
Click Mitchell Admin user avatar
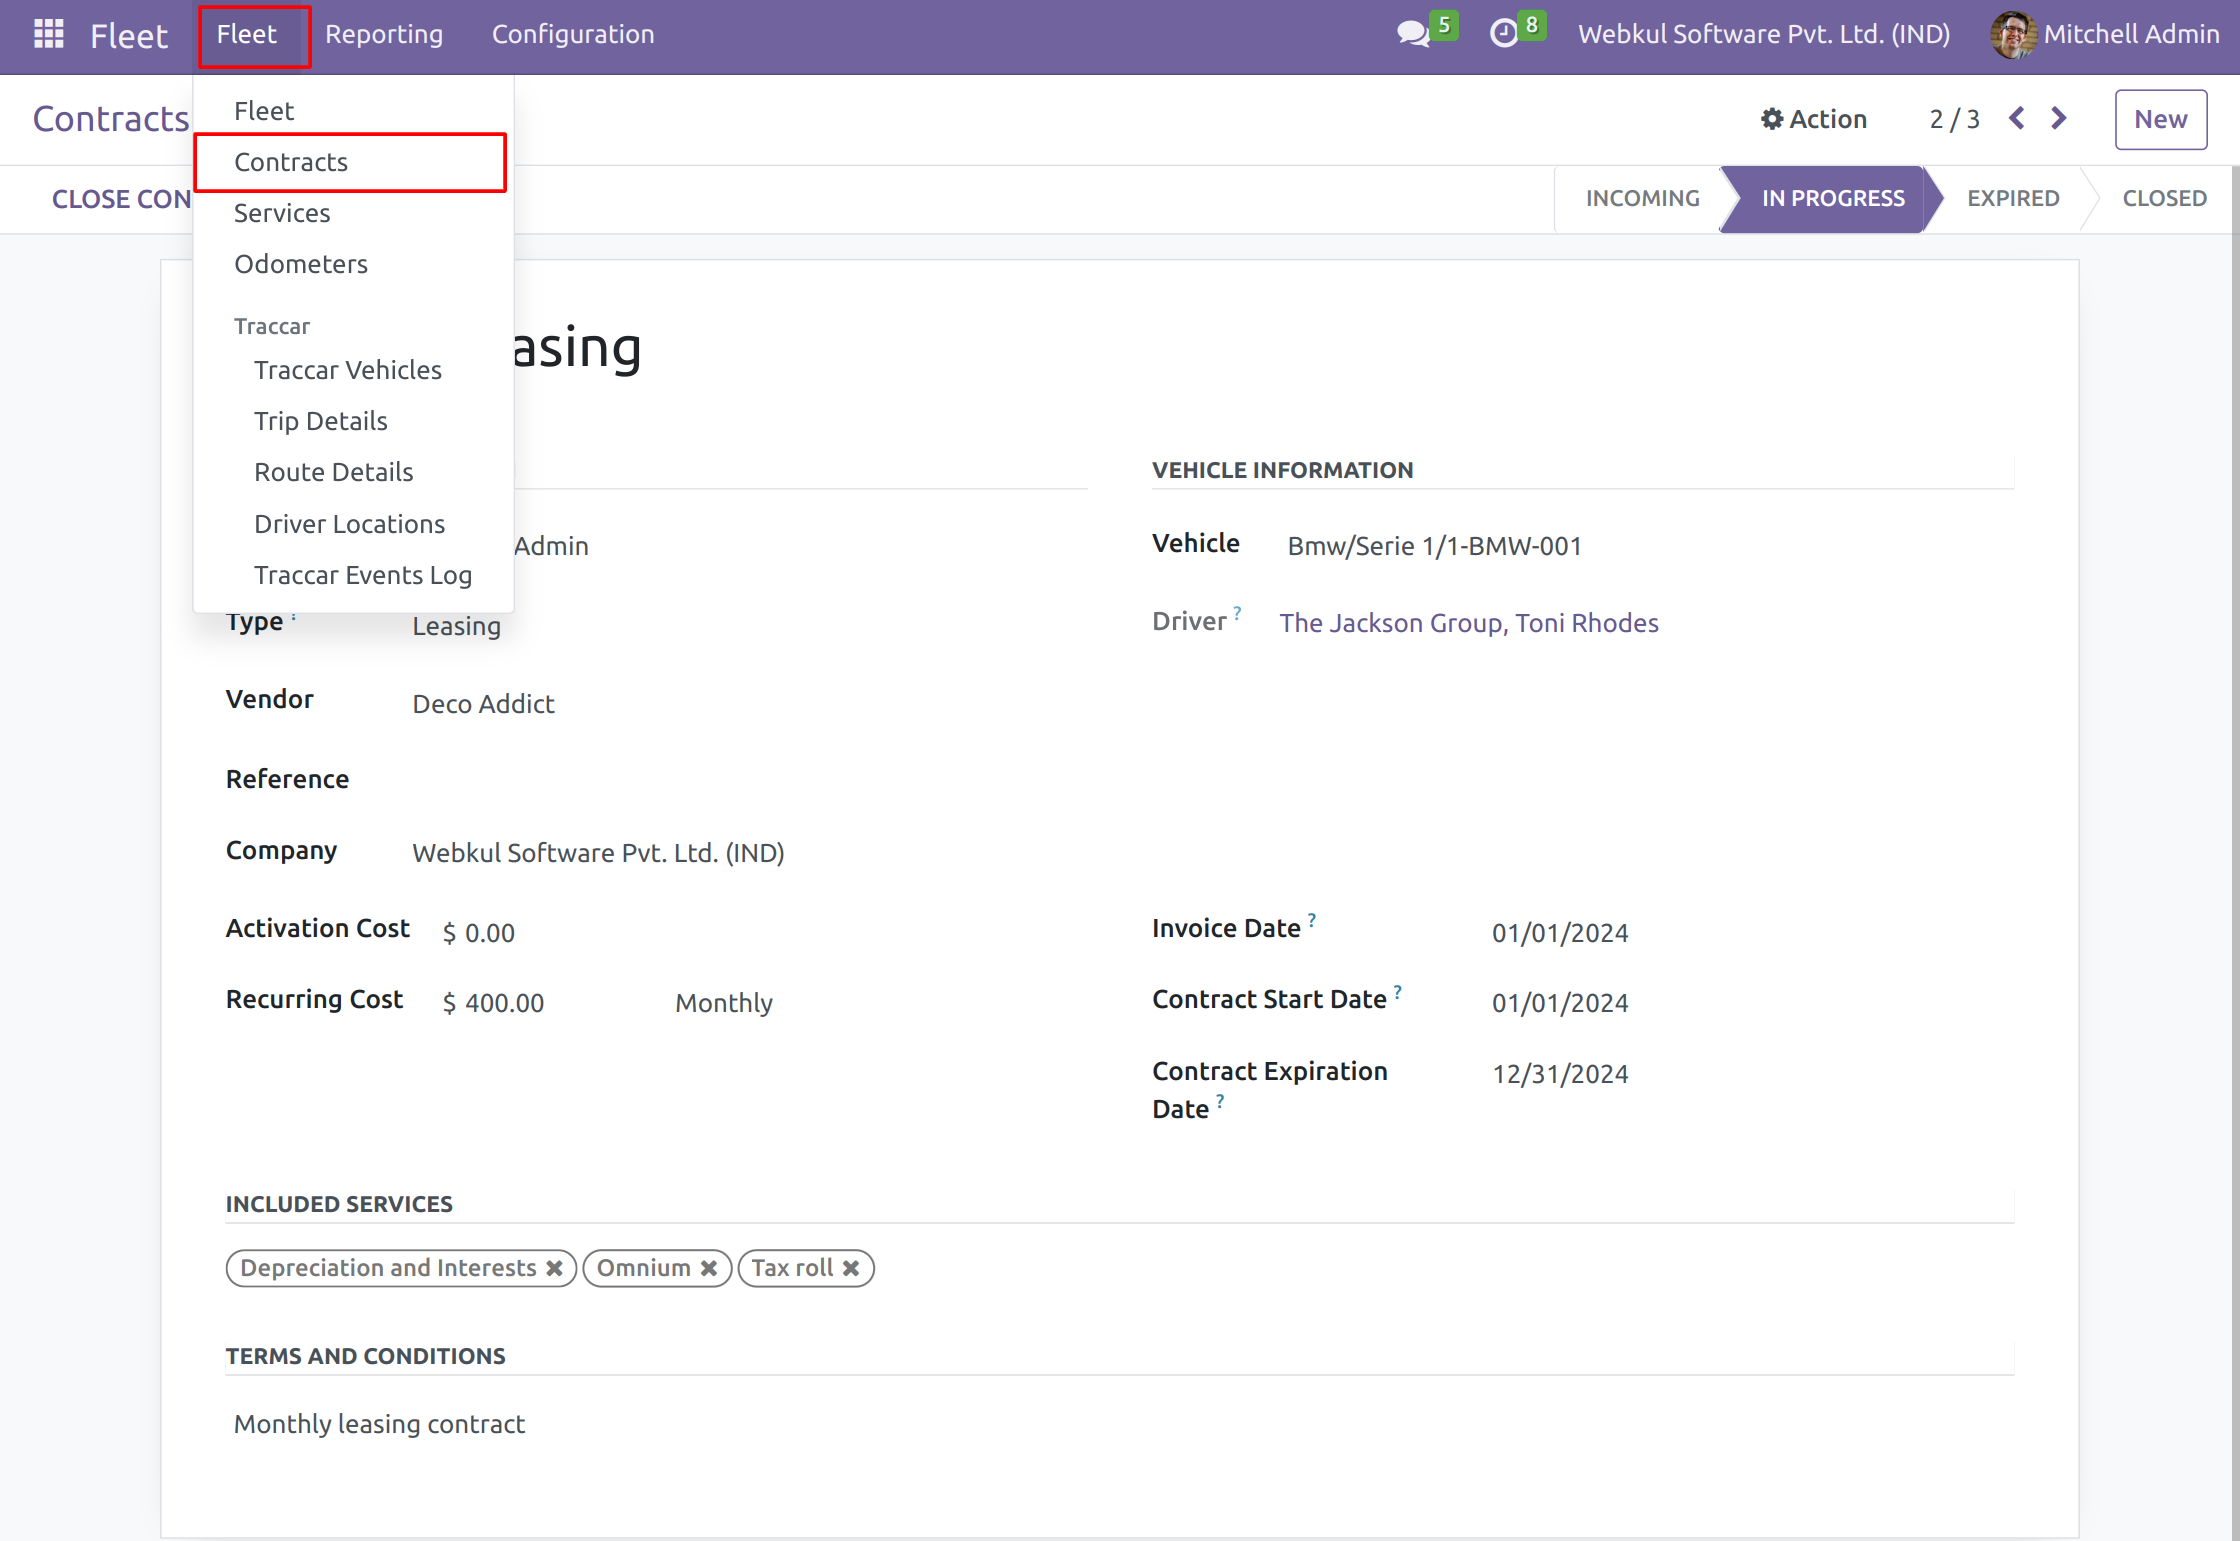pos(2012,34)
